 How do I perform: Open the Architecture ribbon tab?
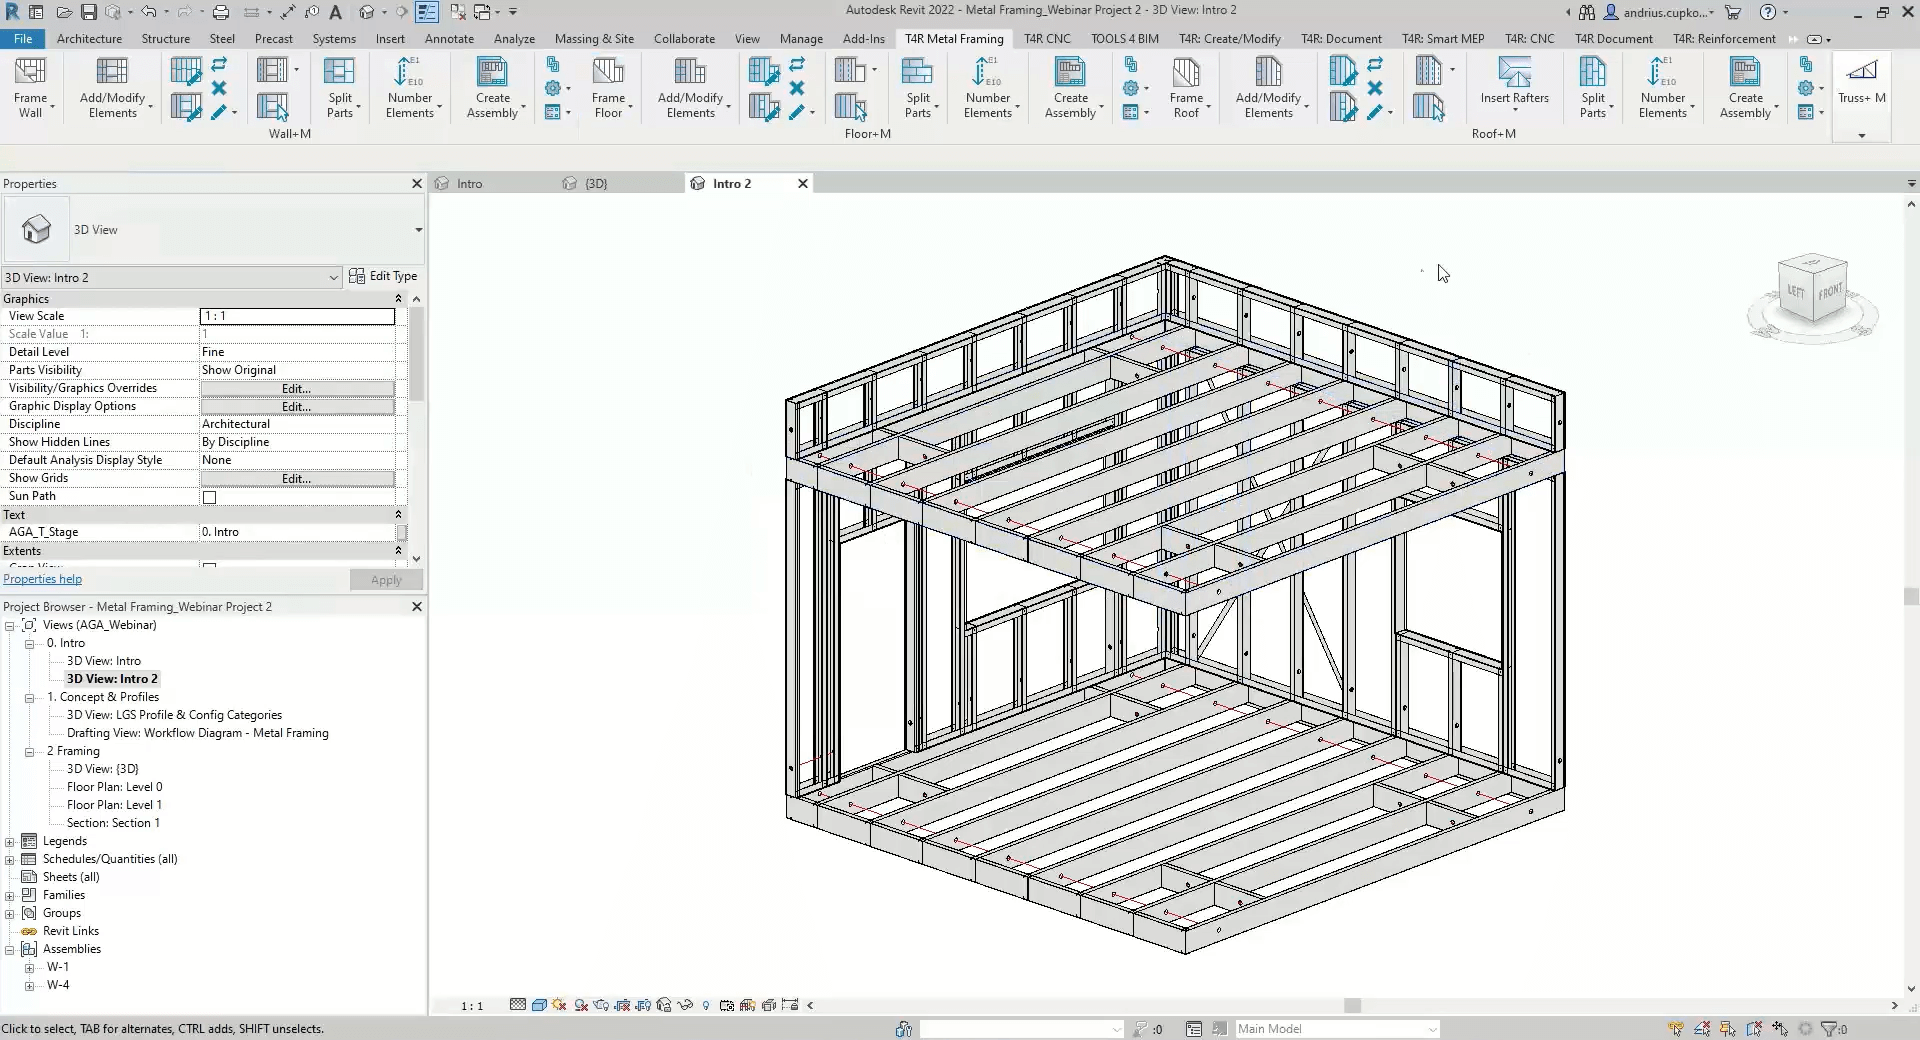(x=89, y=39)
